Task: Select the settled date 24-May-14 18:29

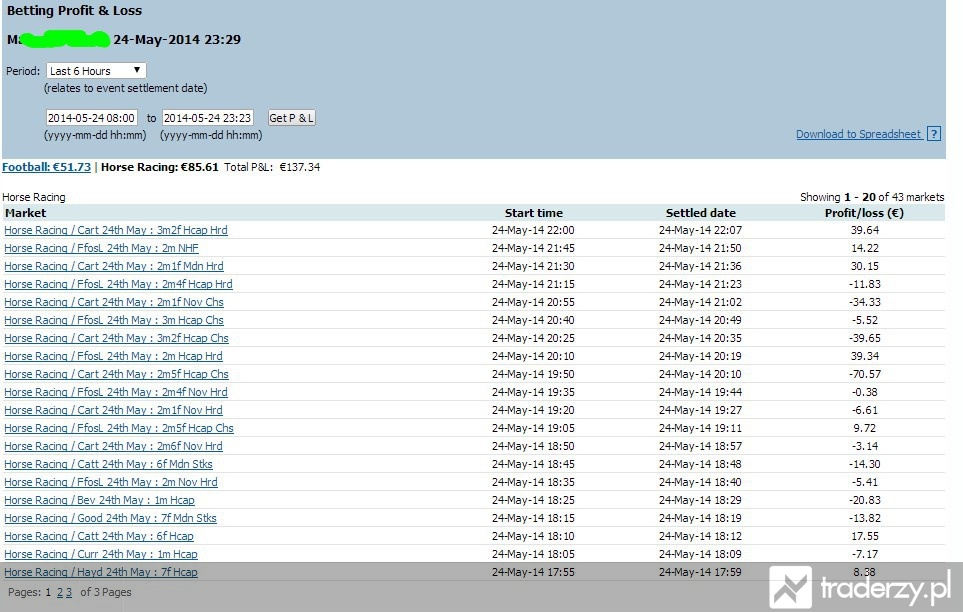Action: point(700,500)
